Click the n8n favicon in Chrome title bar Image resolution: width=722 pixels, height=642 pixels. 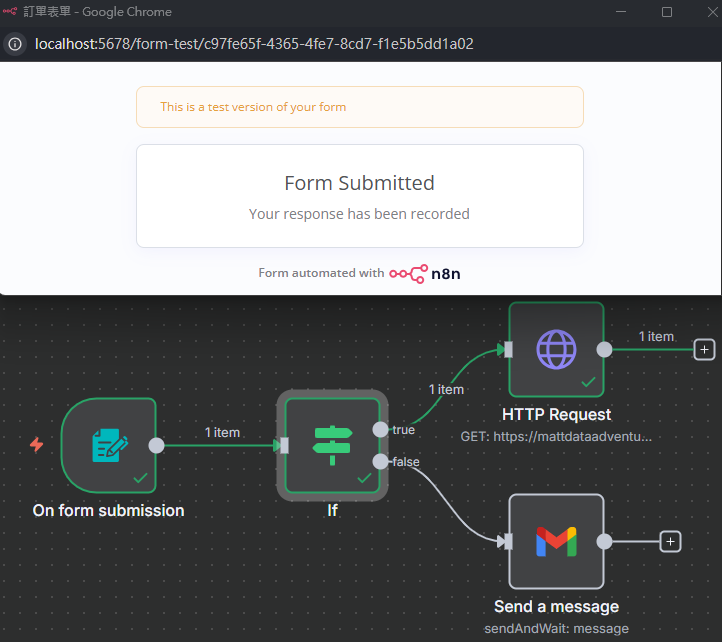coord(10,12)
